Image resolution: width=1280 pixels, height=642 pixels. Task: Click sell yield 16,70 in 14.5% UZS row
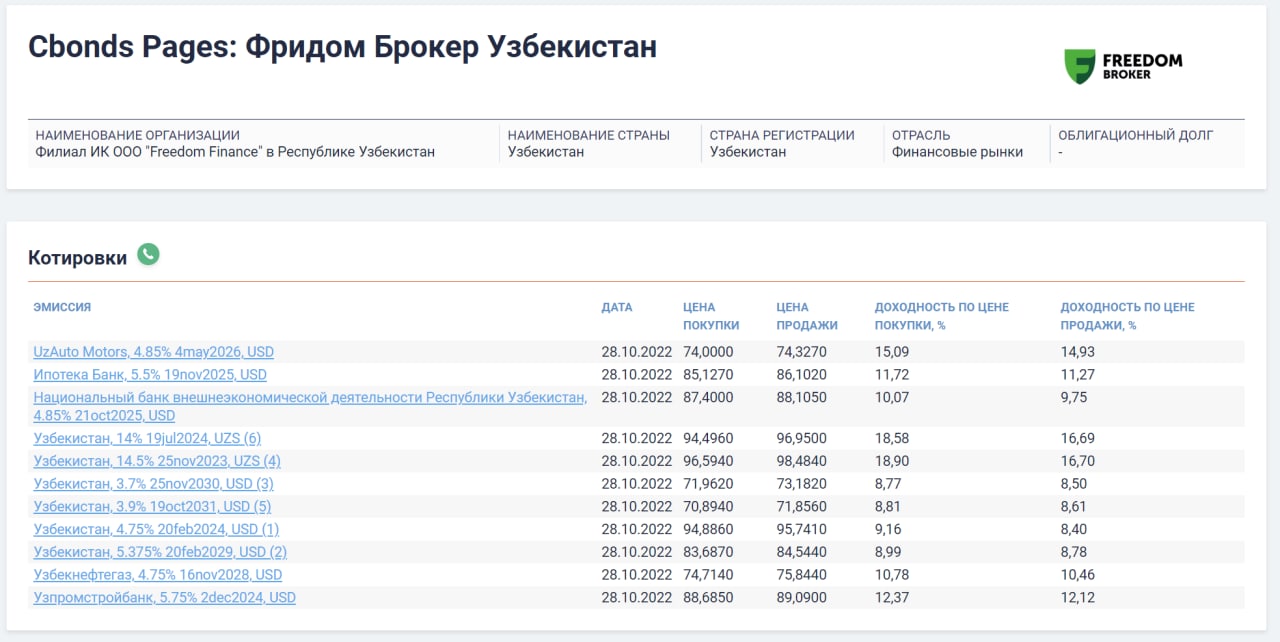tap(1078, 461)
